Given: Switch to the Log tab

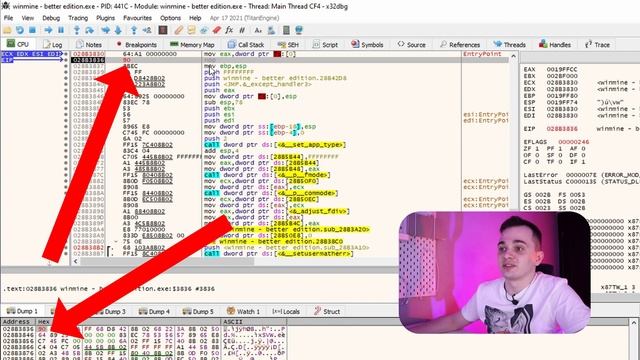Looking at the screenshot, I should pyautogui.click(x=53, y=44).
